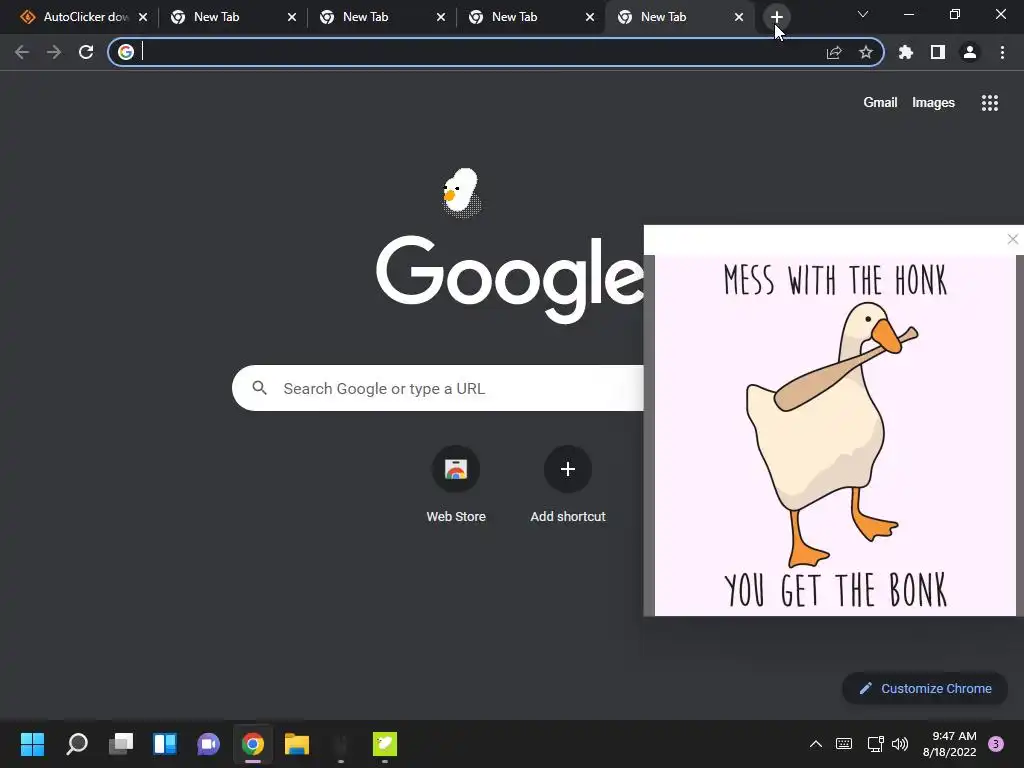Share this page using the share icon
This screenshot has width=1024, height=768.
[x=834, y=52]
